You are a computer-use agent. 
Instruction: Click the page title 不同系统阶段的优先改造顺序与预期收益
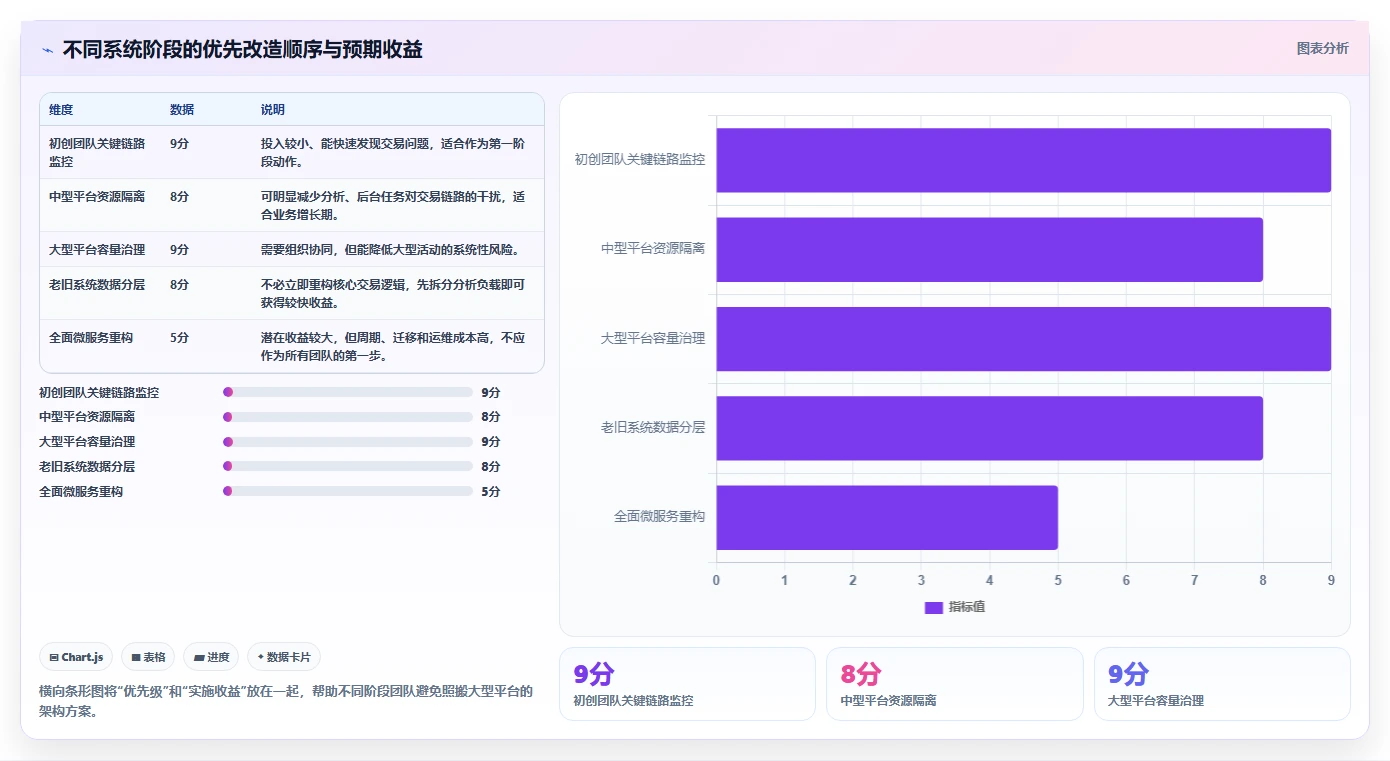(243, 49)
